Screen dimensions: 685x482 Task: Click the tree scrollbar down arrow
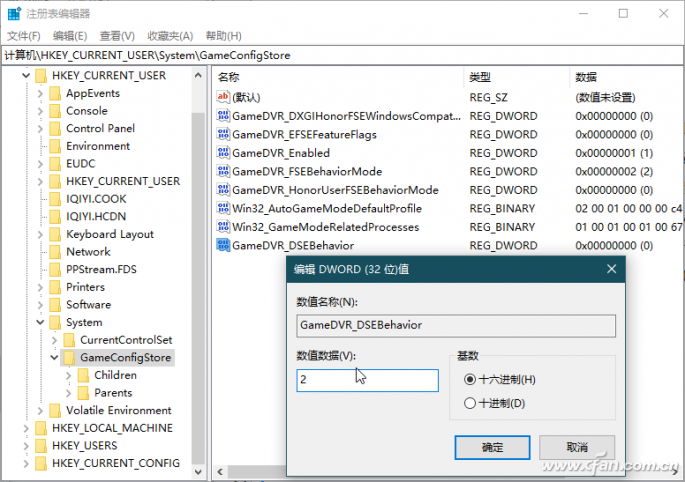pyautogui.click(x=198, y=472)
